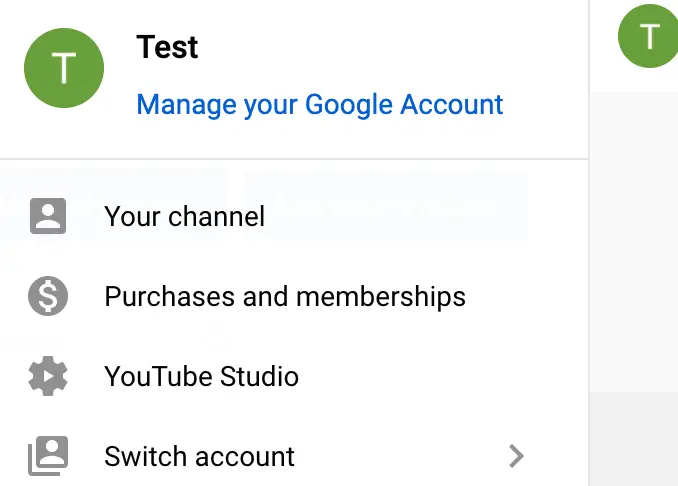
Task: Open Your channel from the menu
Action: pos(185,216)
